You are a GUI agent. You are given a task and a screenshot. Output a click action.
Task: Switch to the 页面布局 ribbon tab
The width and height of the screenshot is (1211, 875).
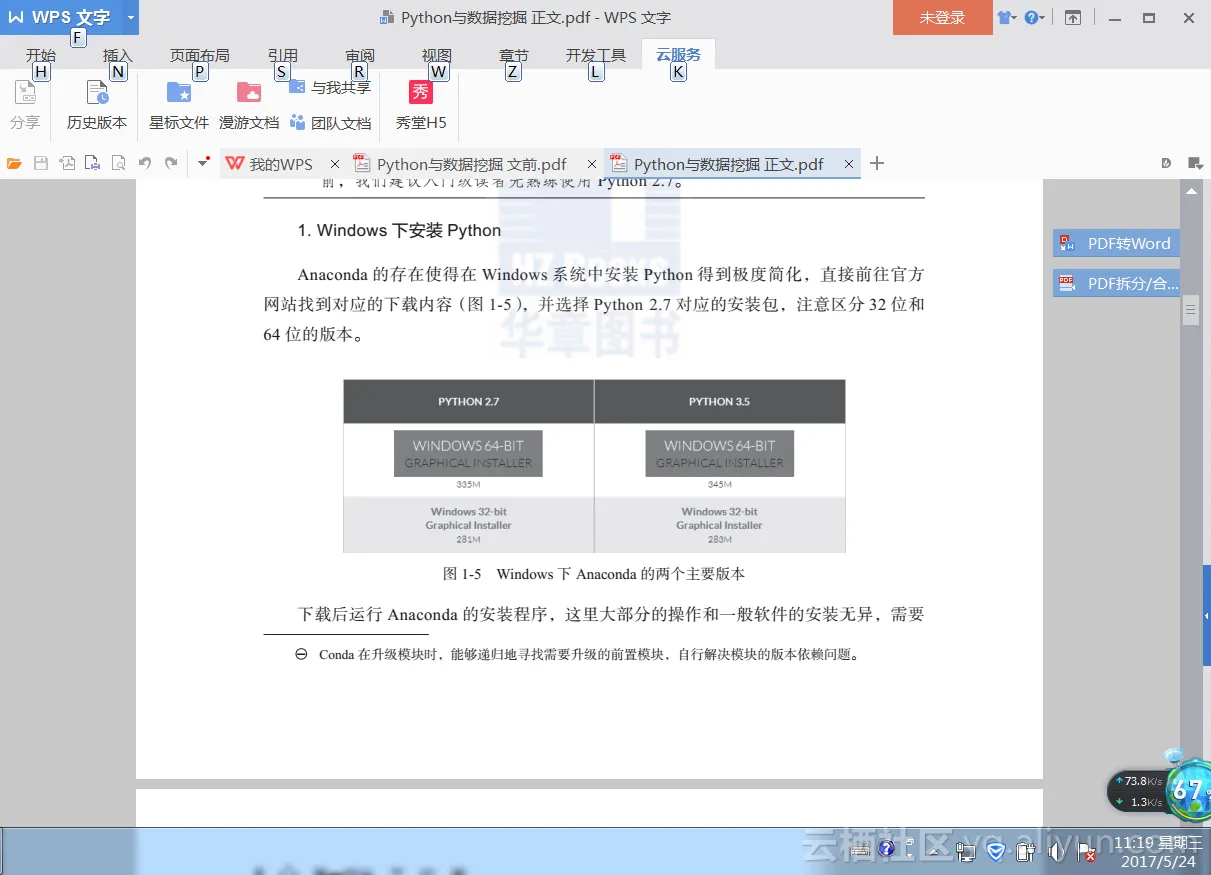pyautogui.click(x=199, y=56)
